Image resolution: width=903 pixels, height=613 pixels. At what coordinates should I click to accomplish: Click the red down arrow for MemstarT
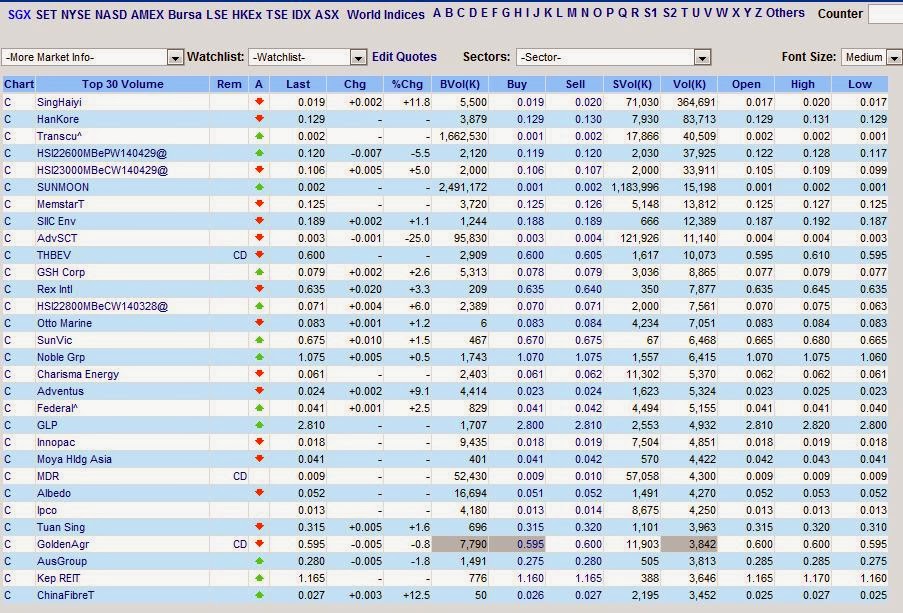[x=259, y=204]
